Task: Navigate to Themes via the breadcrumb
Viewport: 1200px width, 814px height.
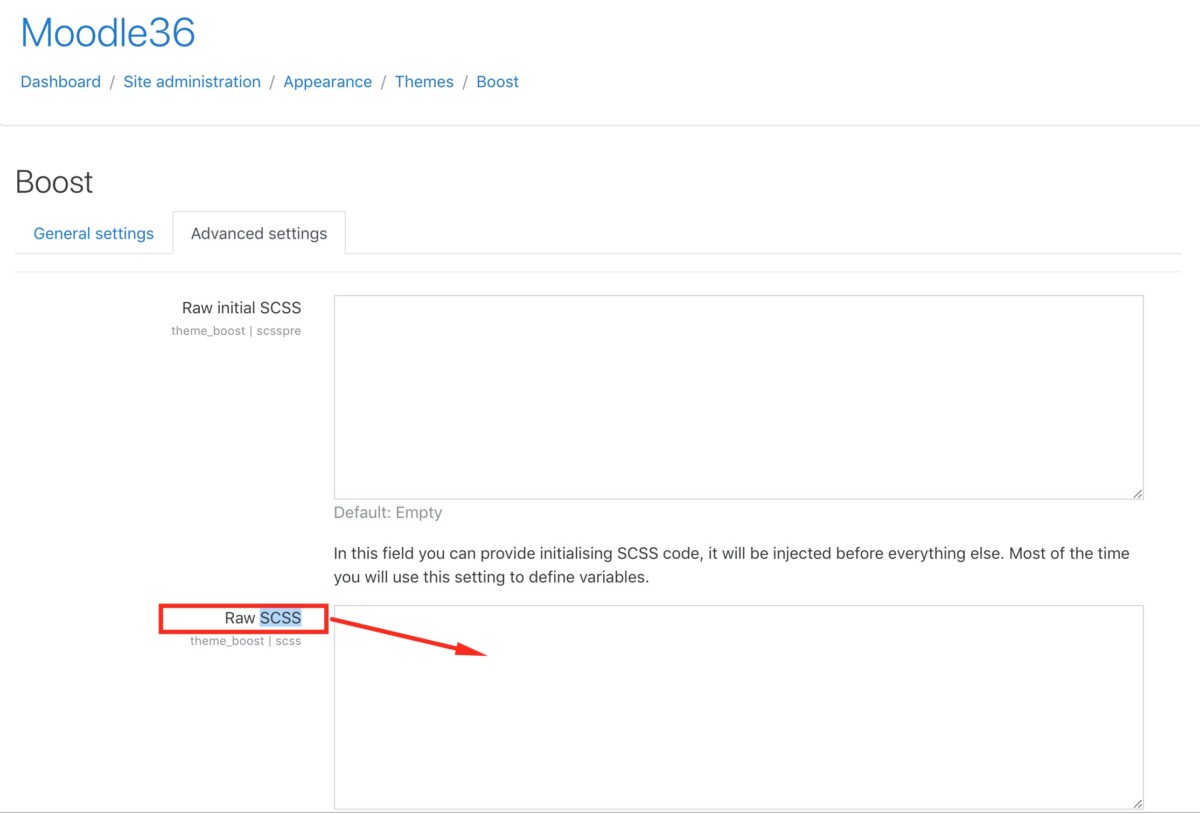Action: pos(424,82)
